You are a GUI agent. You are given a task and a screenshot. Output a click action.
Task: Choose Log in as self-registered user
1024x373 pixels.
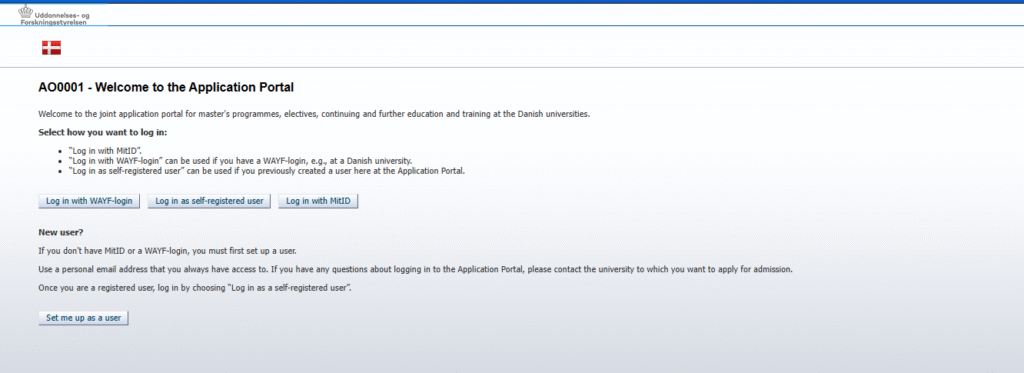[x=209, y=201]
